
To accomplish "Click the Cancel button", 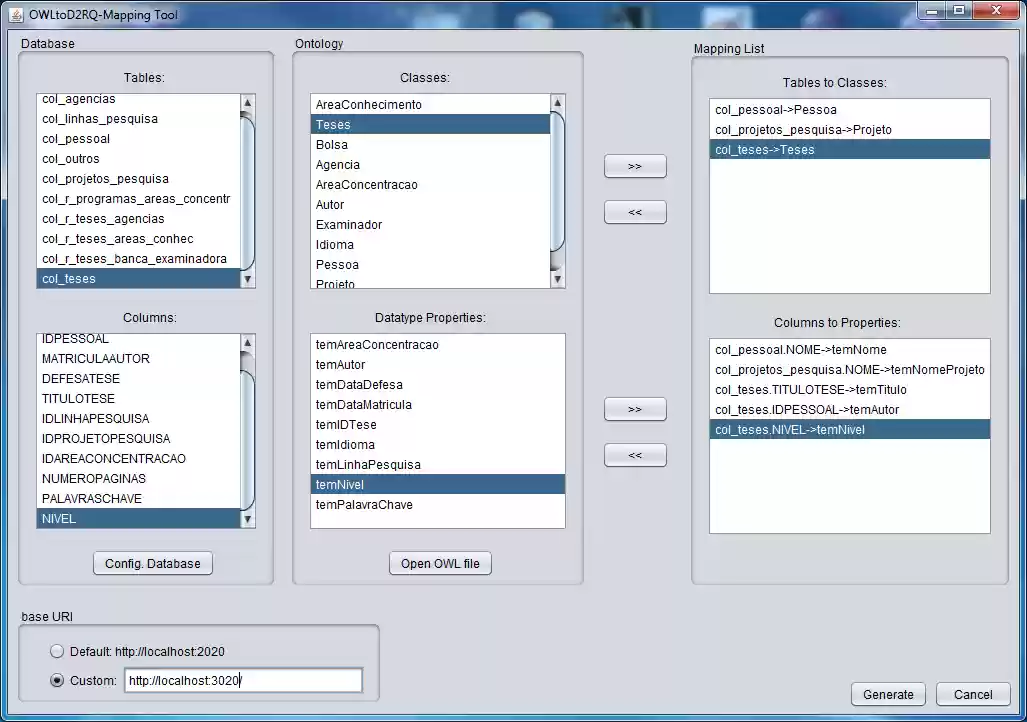I will pyautogui.click(x=971, y=694).
